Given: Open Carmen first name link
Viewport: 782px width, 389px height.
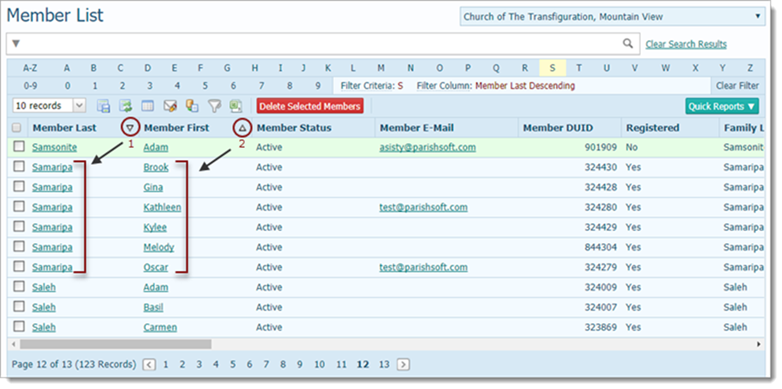Looking at the screenshot, I should coord(160,327).
